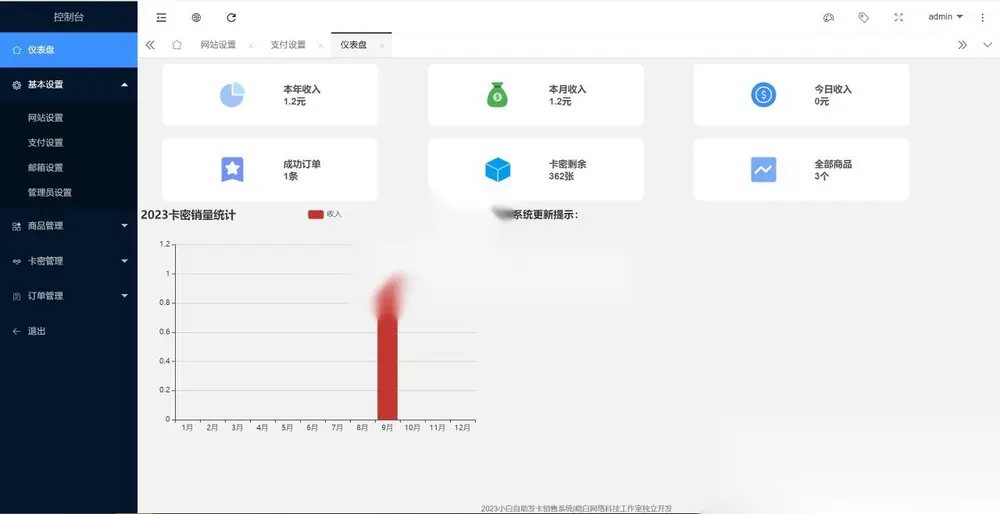Screen dimensions: 1000x514
Task: Click the tag note icon in the top bar
Action: click(864, 18)
